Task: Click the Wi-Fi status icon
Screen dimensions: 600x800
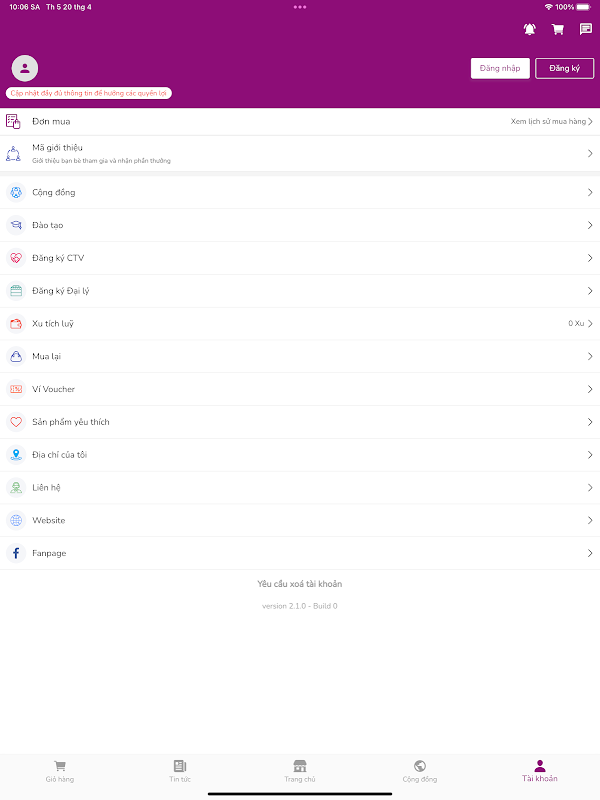Action: tap(548, 7)
